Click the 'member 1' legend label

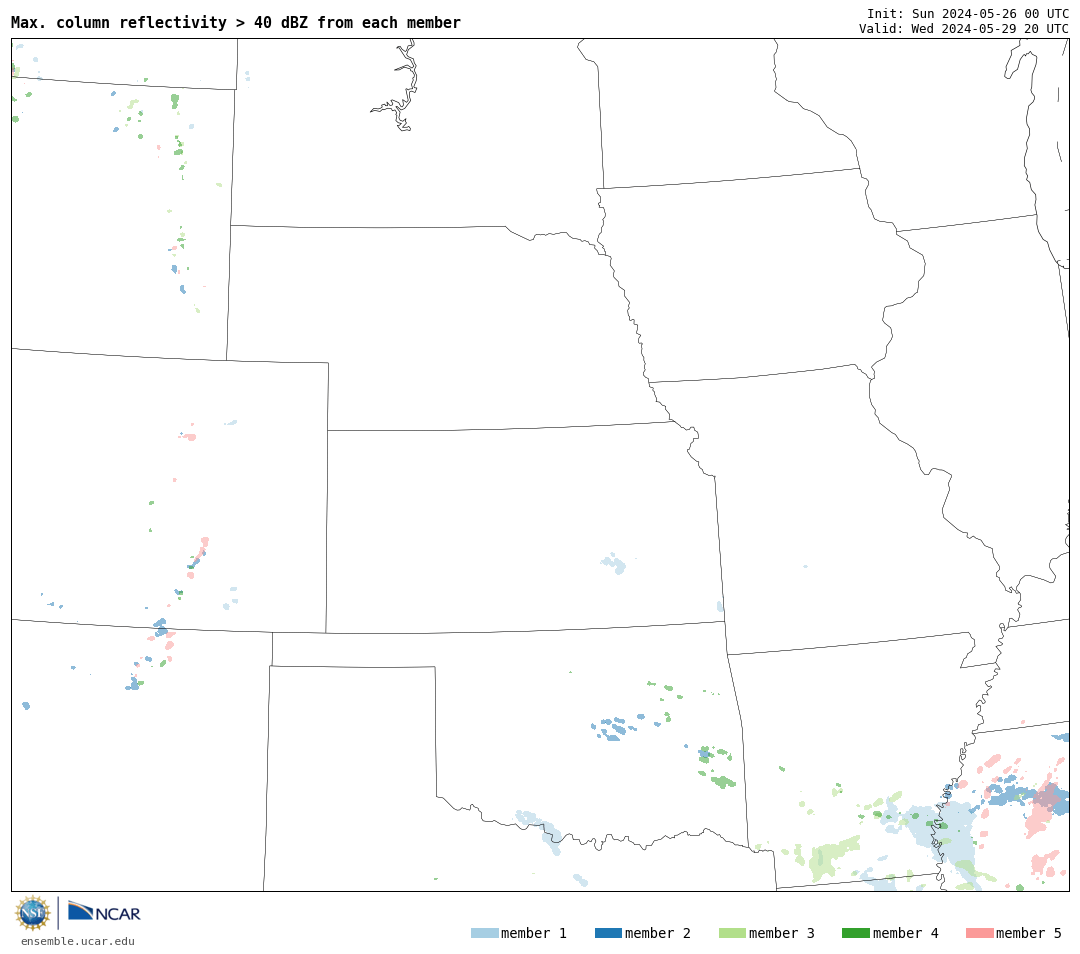tap(534, 933)
